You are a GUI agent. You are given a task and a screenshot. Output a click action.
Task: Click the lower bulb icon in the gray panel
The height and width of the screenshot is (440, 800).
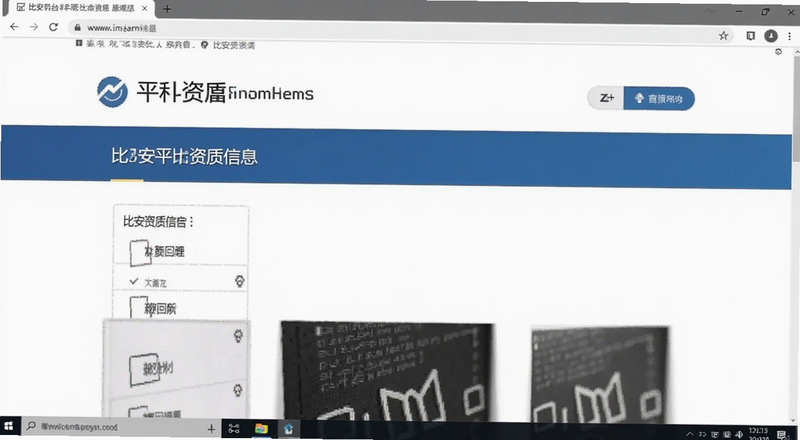[237, 390]
